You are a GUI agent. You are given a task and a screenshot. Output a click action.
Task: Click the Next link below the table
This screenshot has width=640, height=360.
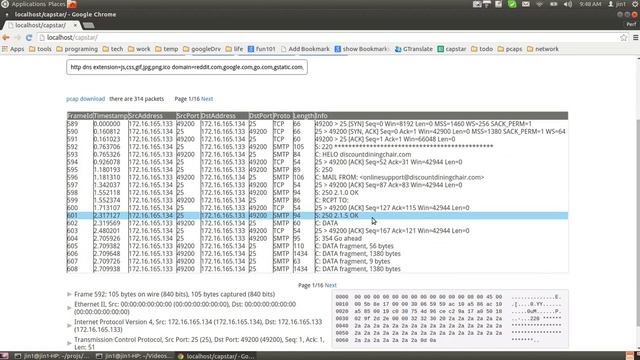pos(331,285)
